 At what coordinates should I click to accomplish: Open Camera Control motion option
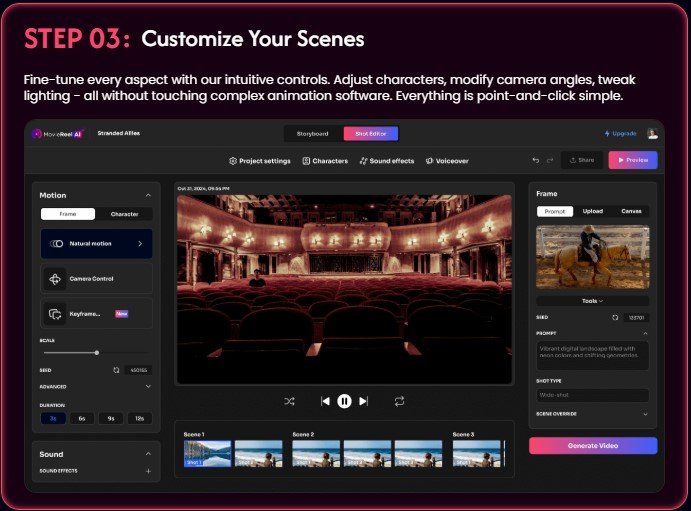click(97, 278)
